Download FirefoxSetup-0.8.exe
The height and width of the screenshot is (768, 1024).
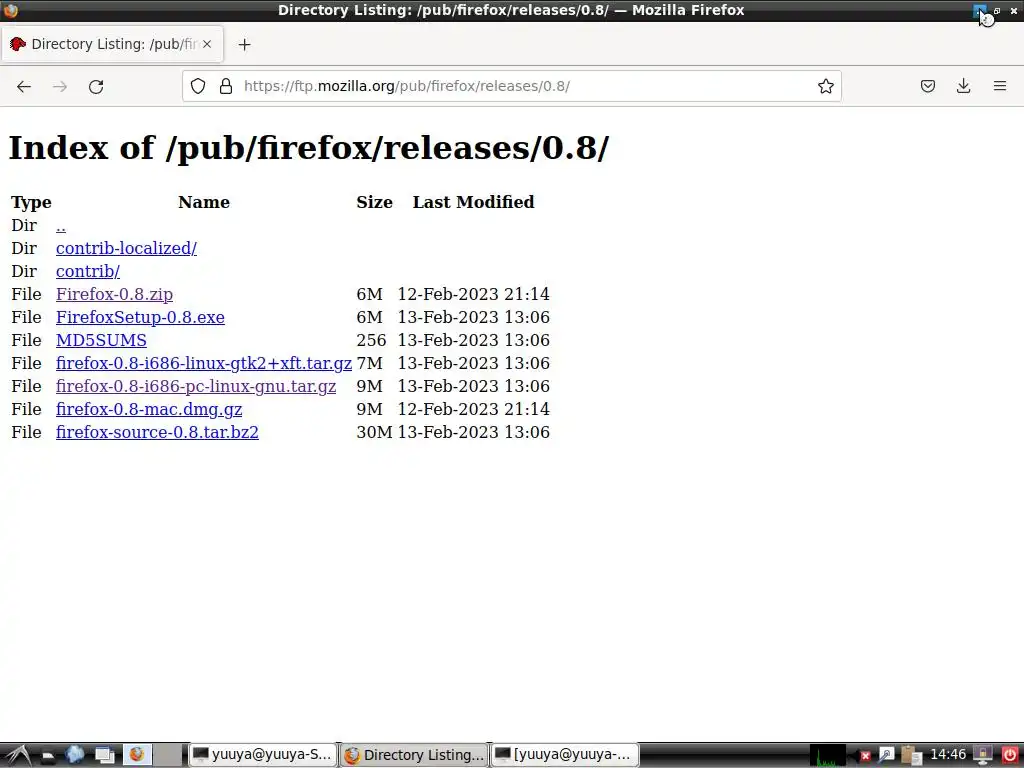click(x=140, y=317)
